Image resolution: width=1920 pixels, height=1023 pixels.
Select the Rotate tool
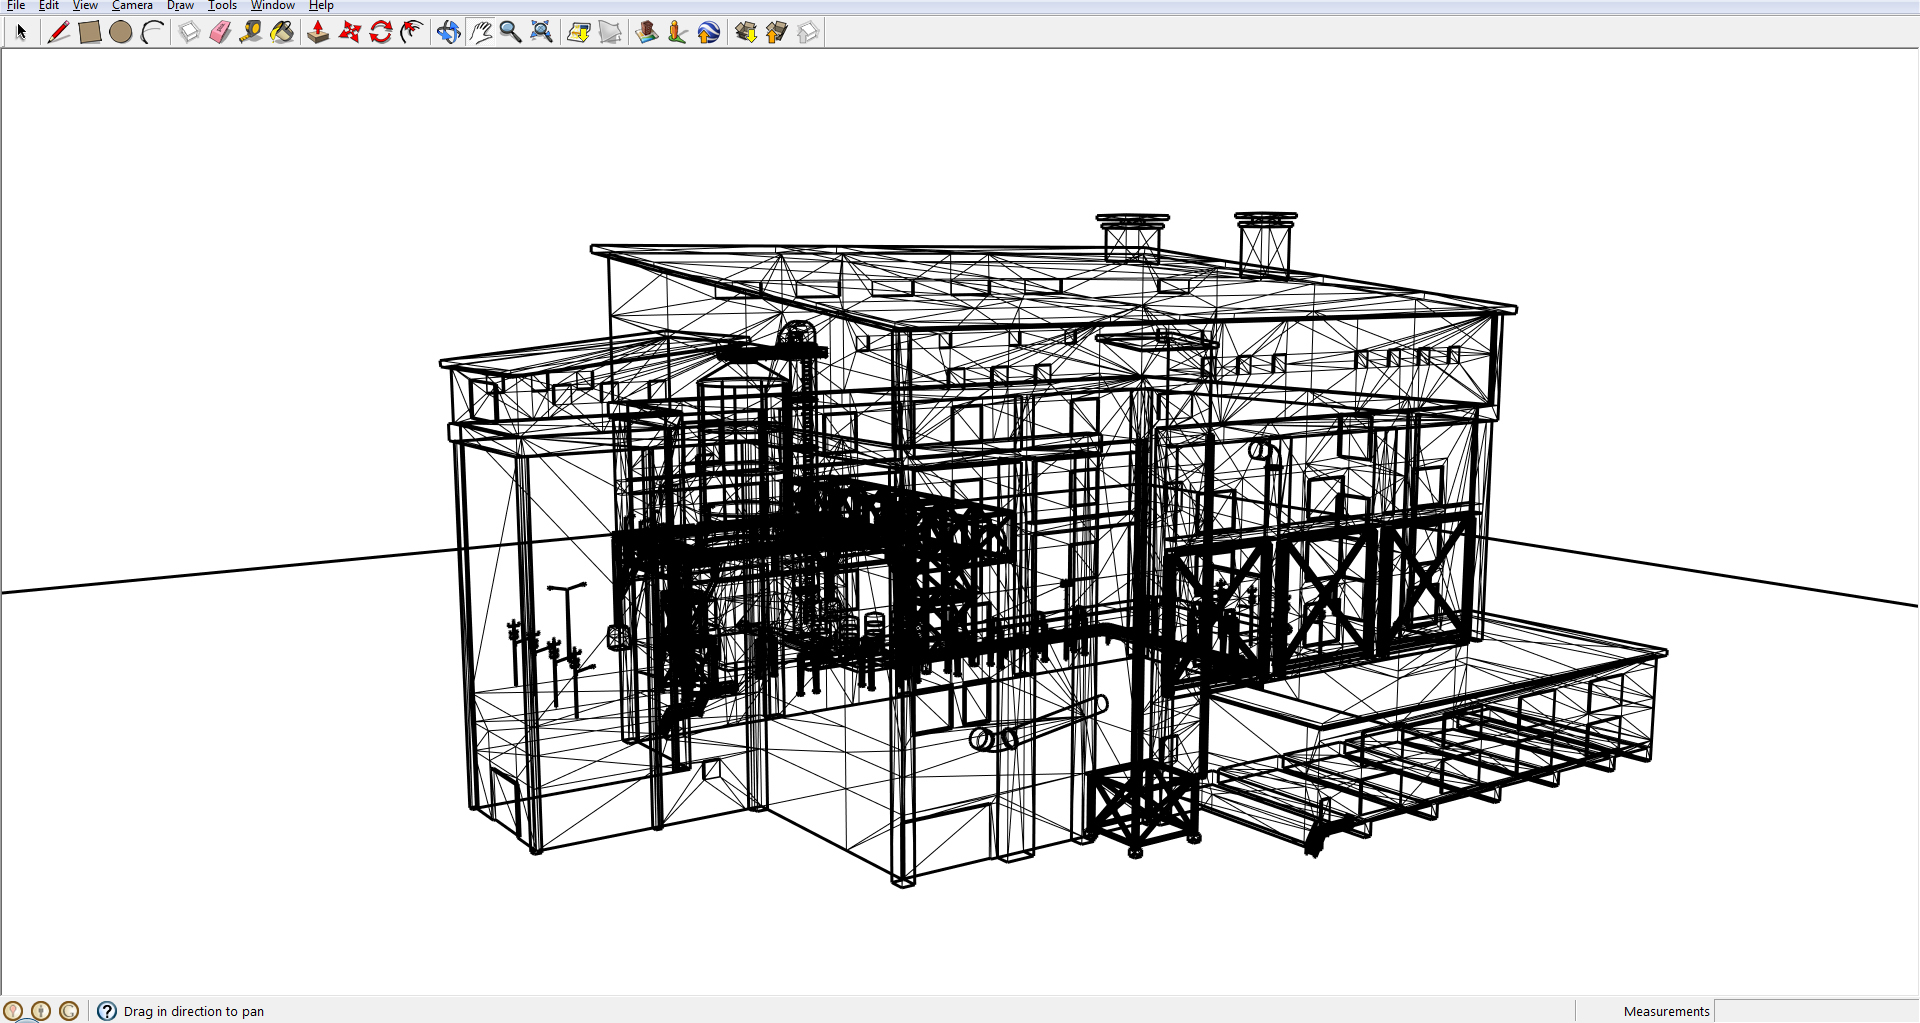click(380, 31)
